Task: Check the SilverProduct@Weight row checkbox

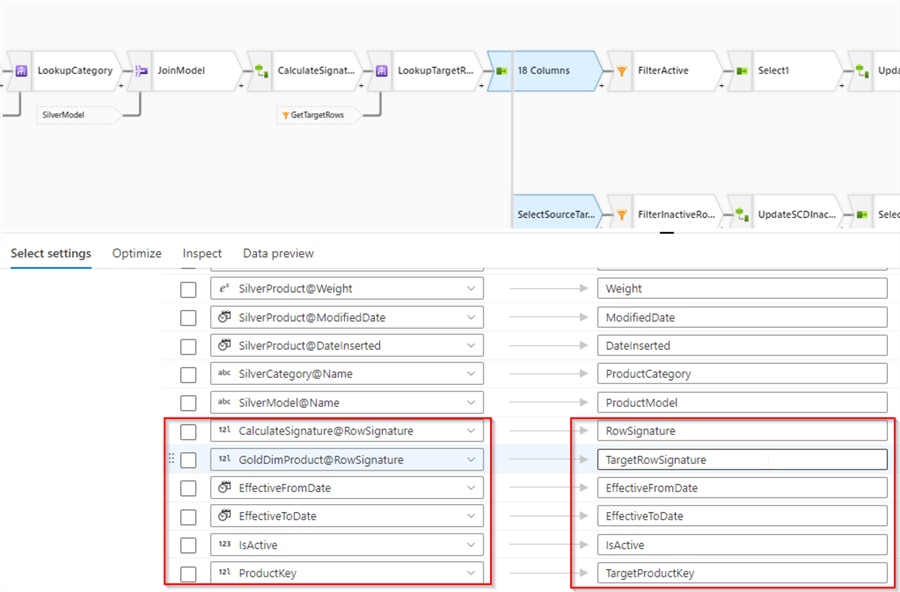Action: (188, 289)
